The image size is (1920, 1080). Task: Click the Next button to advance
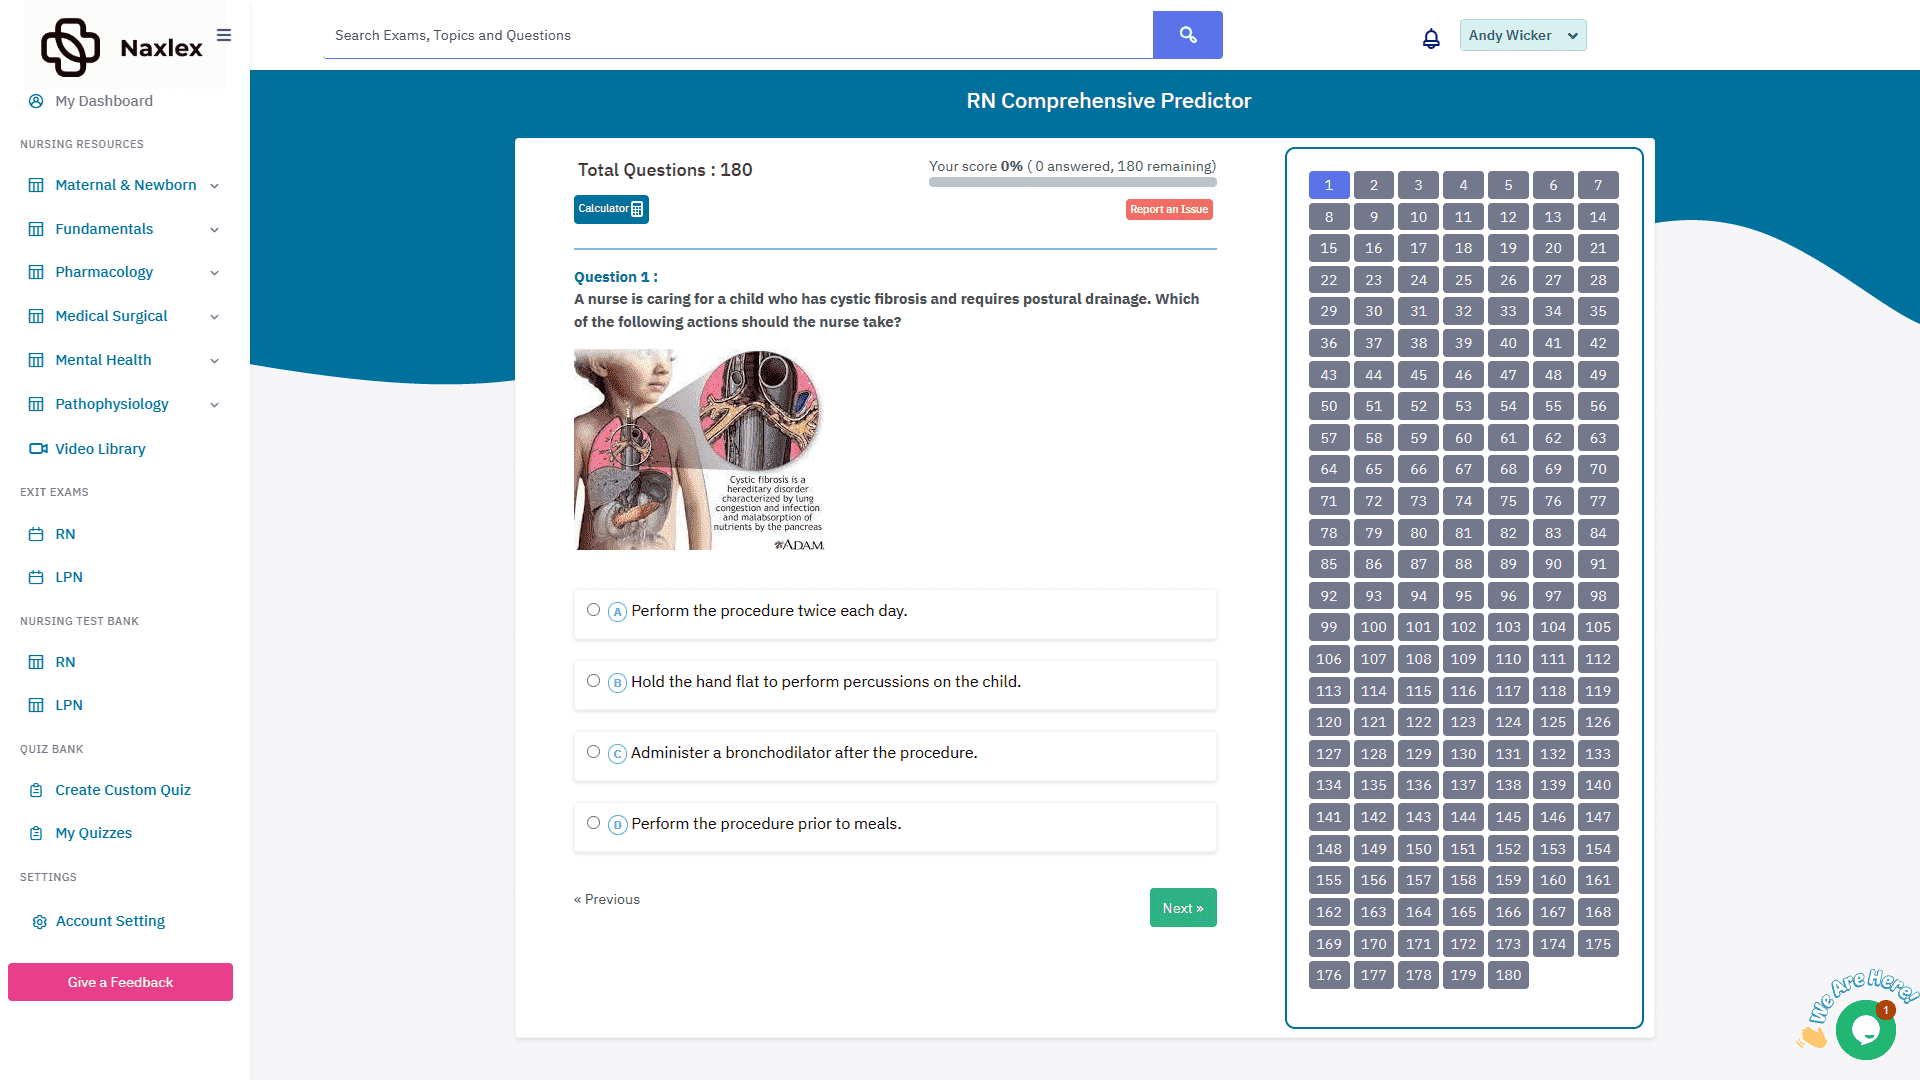1183,909
